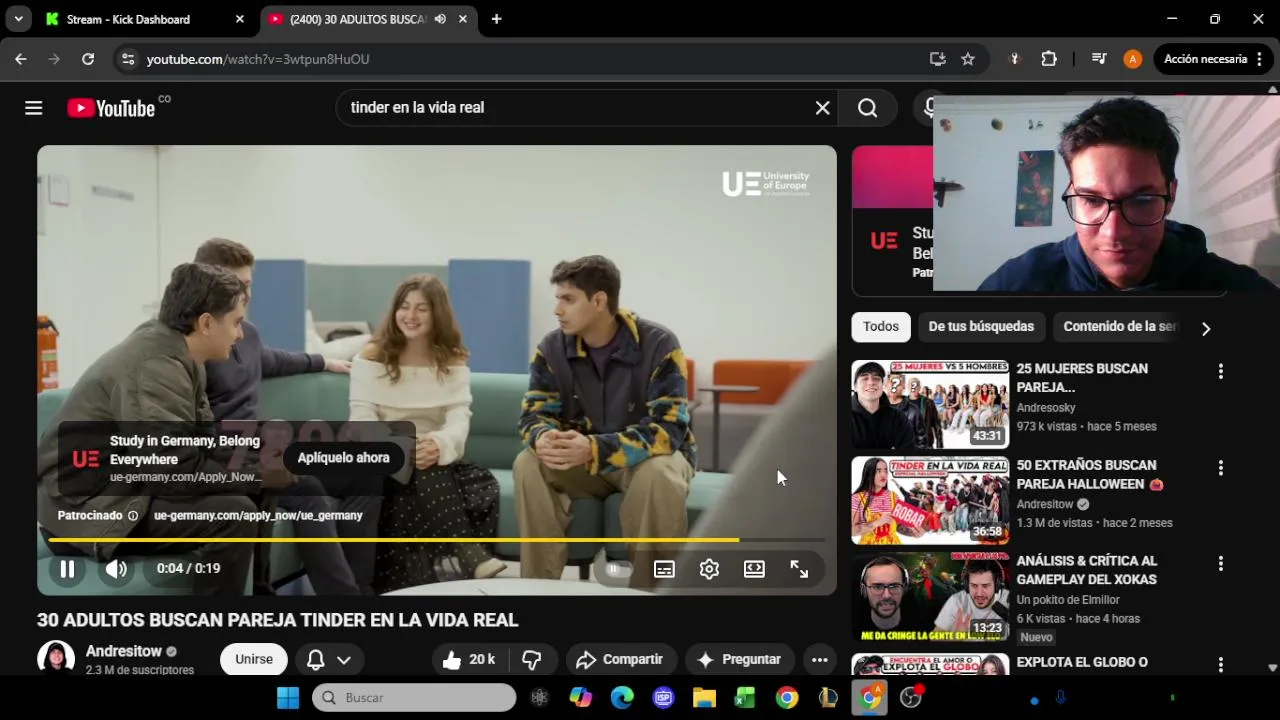View site information in address bar
This screenshot has width=1280, height=720.
click(127, 59)
